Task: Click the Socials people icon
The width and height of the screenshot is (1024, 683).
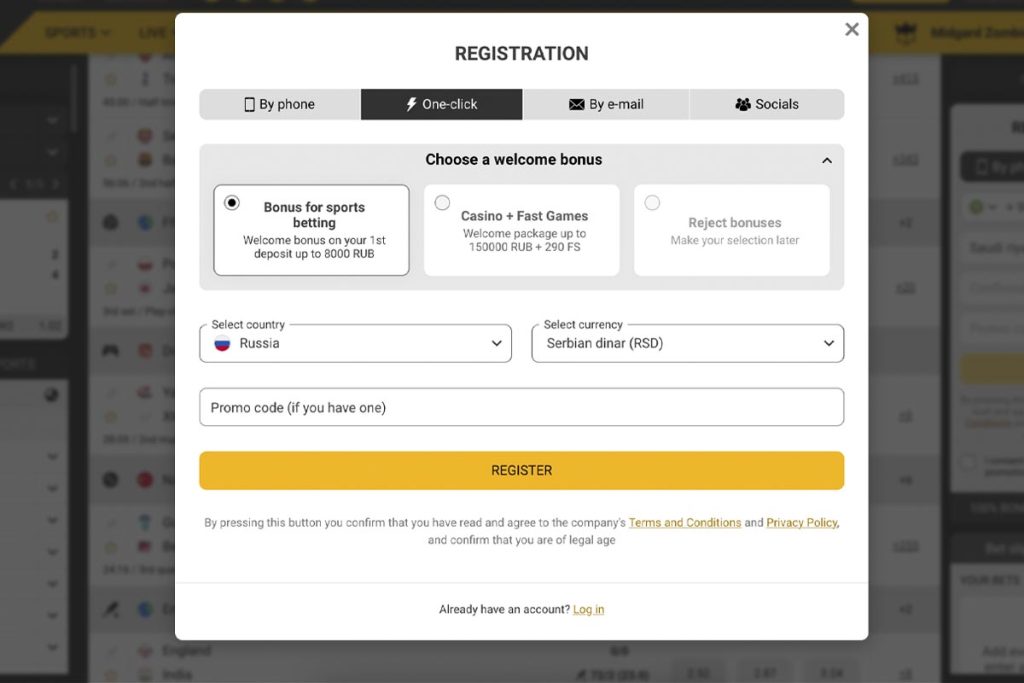Action: click(743, 104)
